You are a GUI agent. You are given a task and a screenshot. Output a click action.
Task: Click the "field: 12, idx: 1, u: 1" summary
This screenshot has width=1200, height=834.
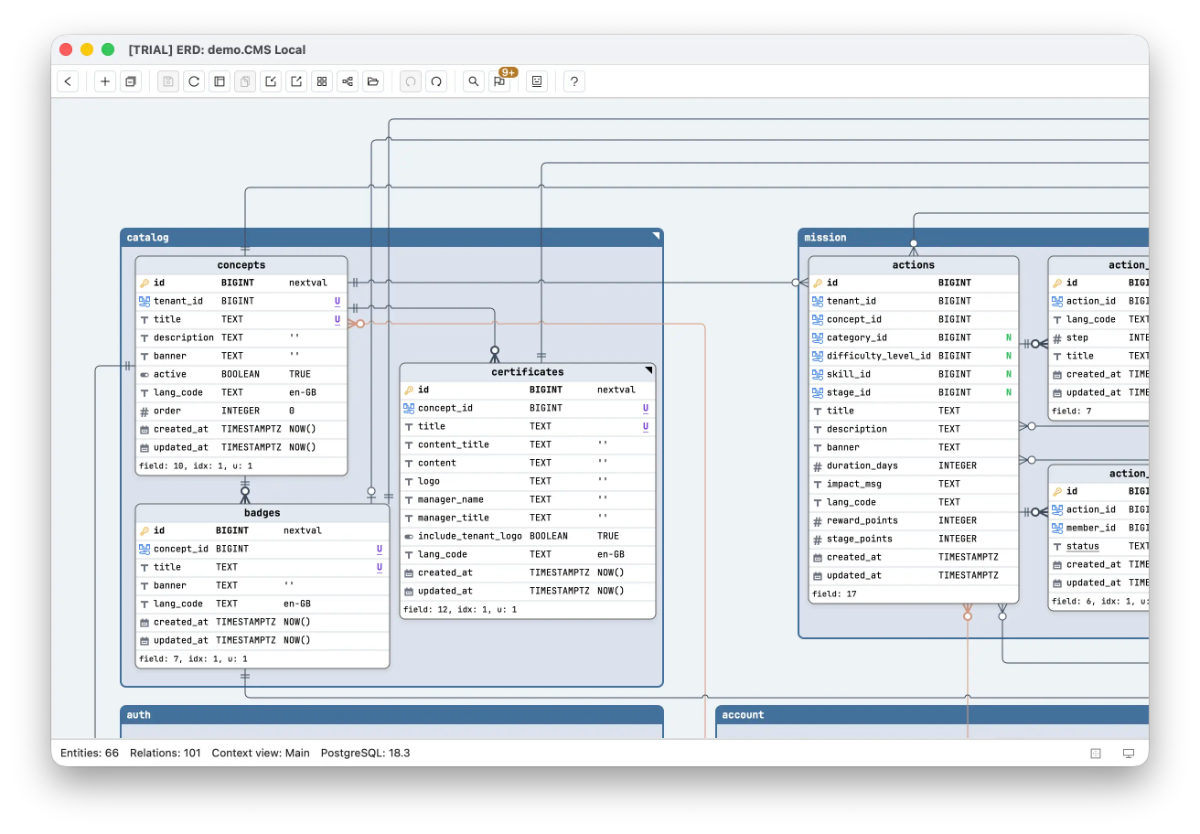tap(460, 609)
